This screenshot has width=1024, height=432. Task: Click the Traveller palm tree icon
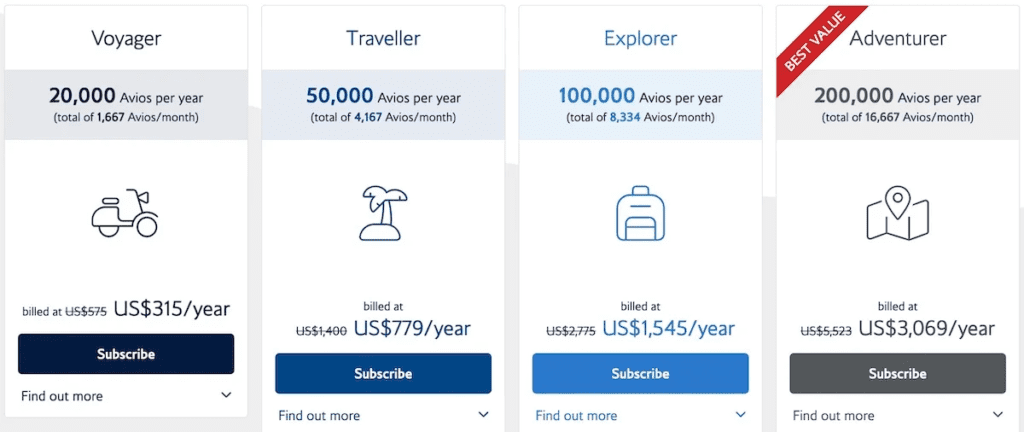click(x=383, y=213)
